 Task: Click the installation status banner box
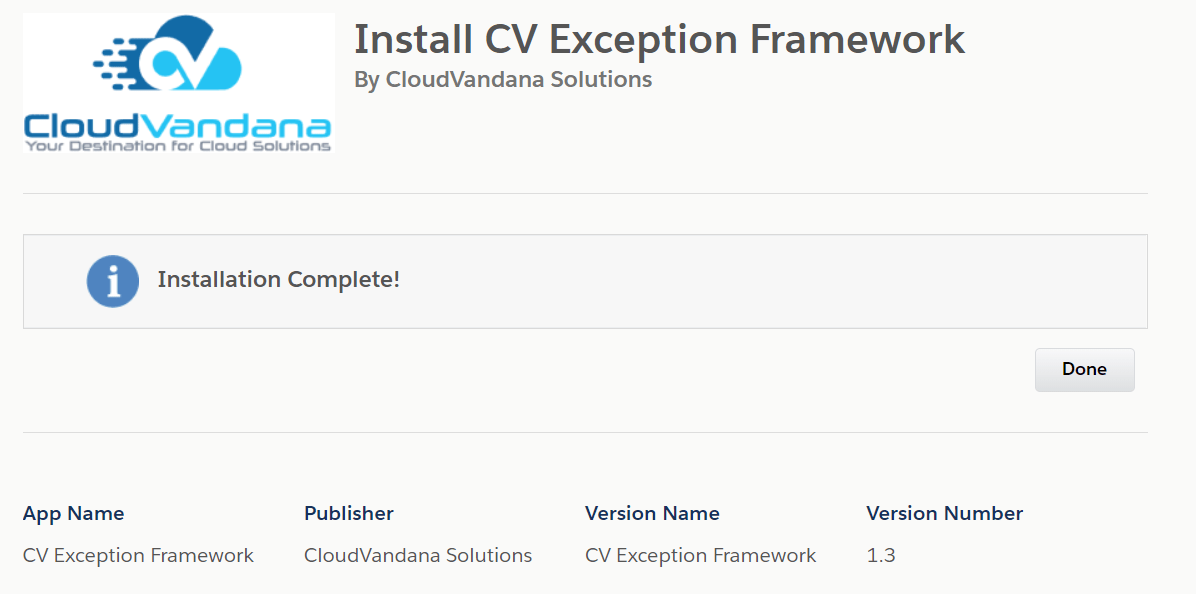point(585,281)
